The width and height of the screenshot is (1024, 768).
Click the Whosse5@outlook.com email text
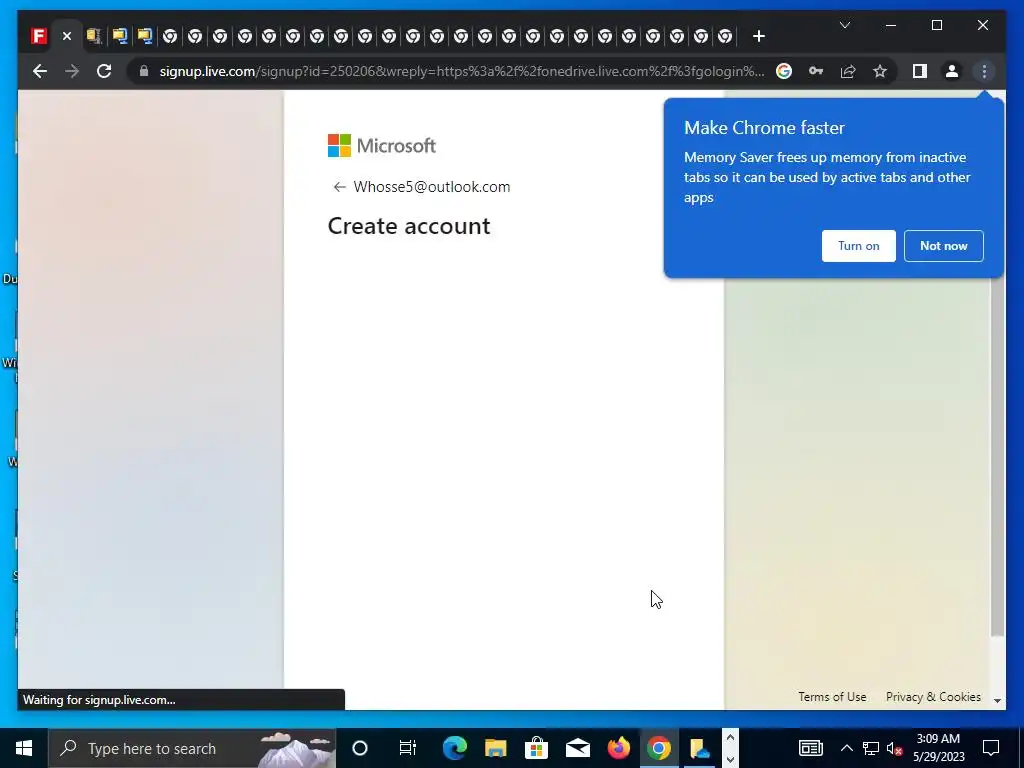point(432,187)
